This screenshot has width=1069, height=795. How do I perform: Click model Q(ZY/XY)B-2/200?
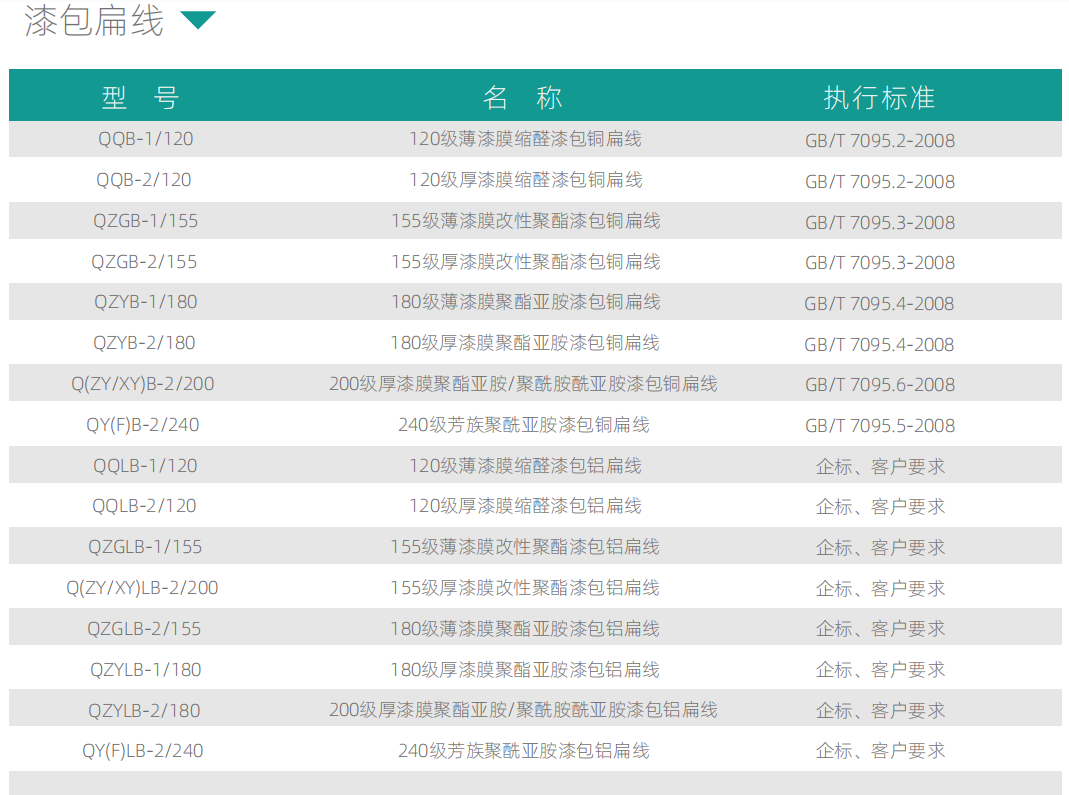142,384
